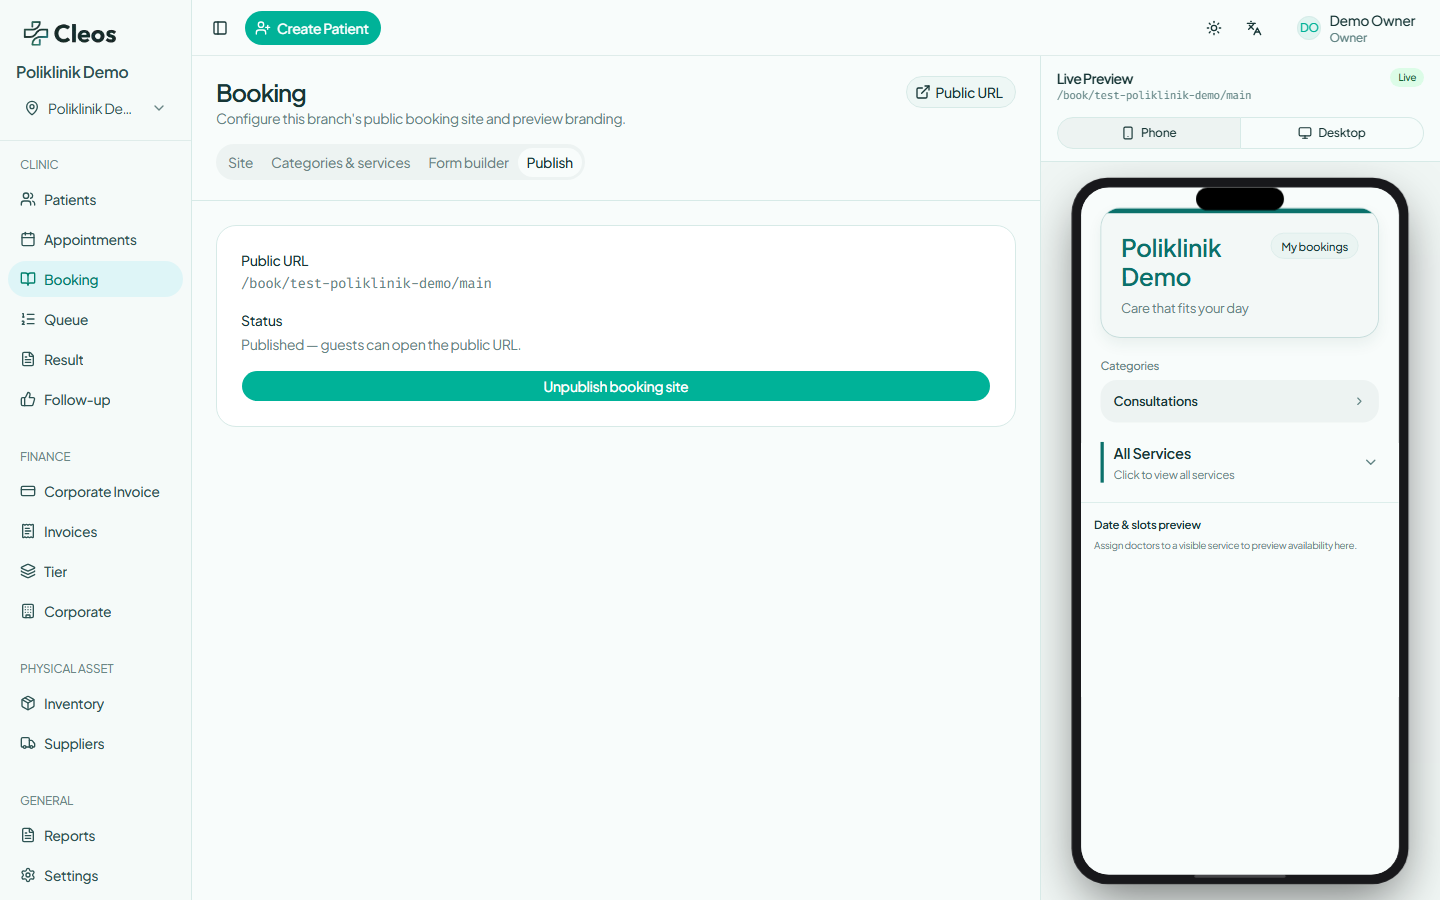1440x900 pixels.
Task: Click the DO user avatar
Action: pyautogui.click(x=1308, y=28)
